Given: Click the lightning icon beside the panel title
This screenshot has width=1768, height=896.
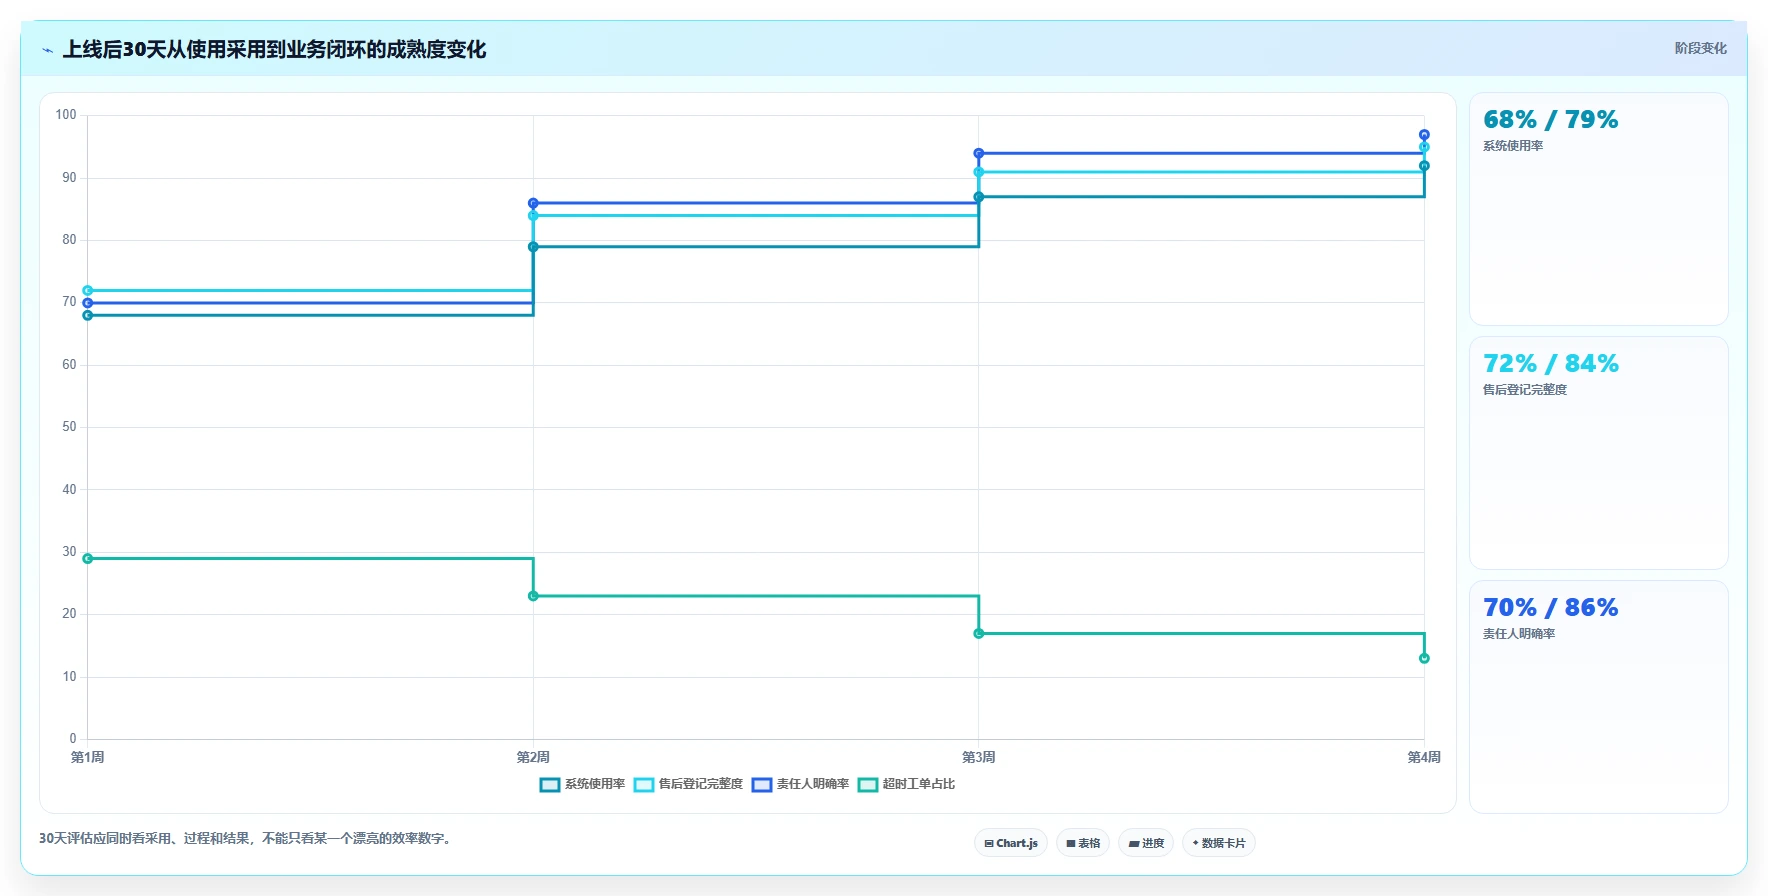Looking at the screenshot, I should coord(47,50).
